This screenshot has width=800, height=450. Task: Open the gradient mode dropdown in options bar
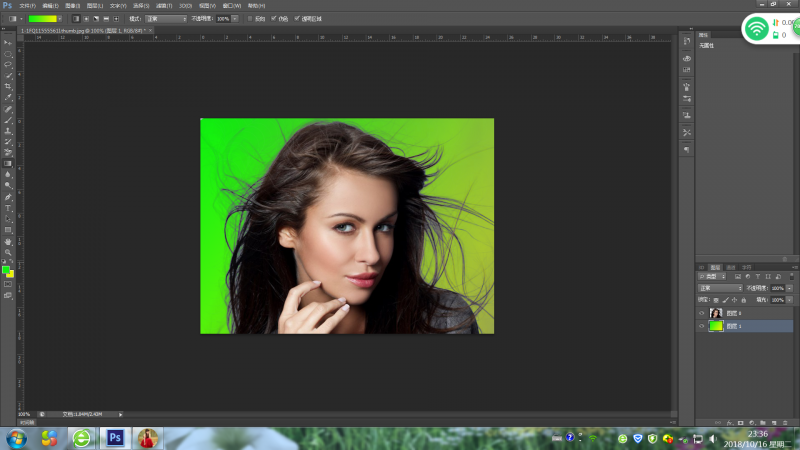coord(166,18)
